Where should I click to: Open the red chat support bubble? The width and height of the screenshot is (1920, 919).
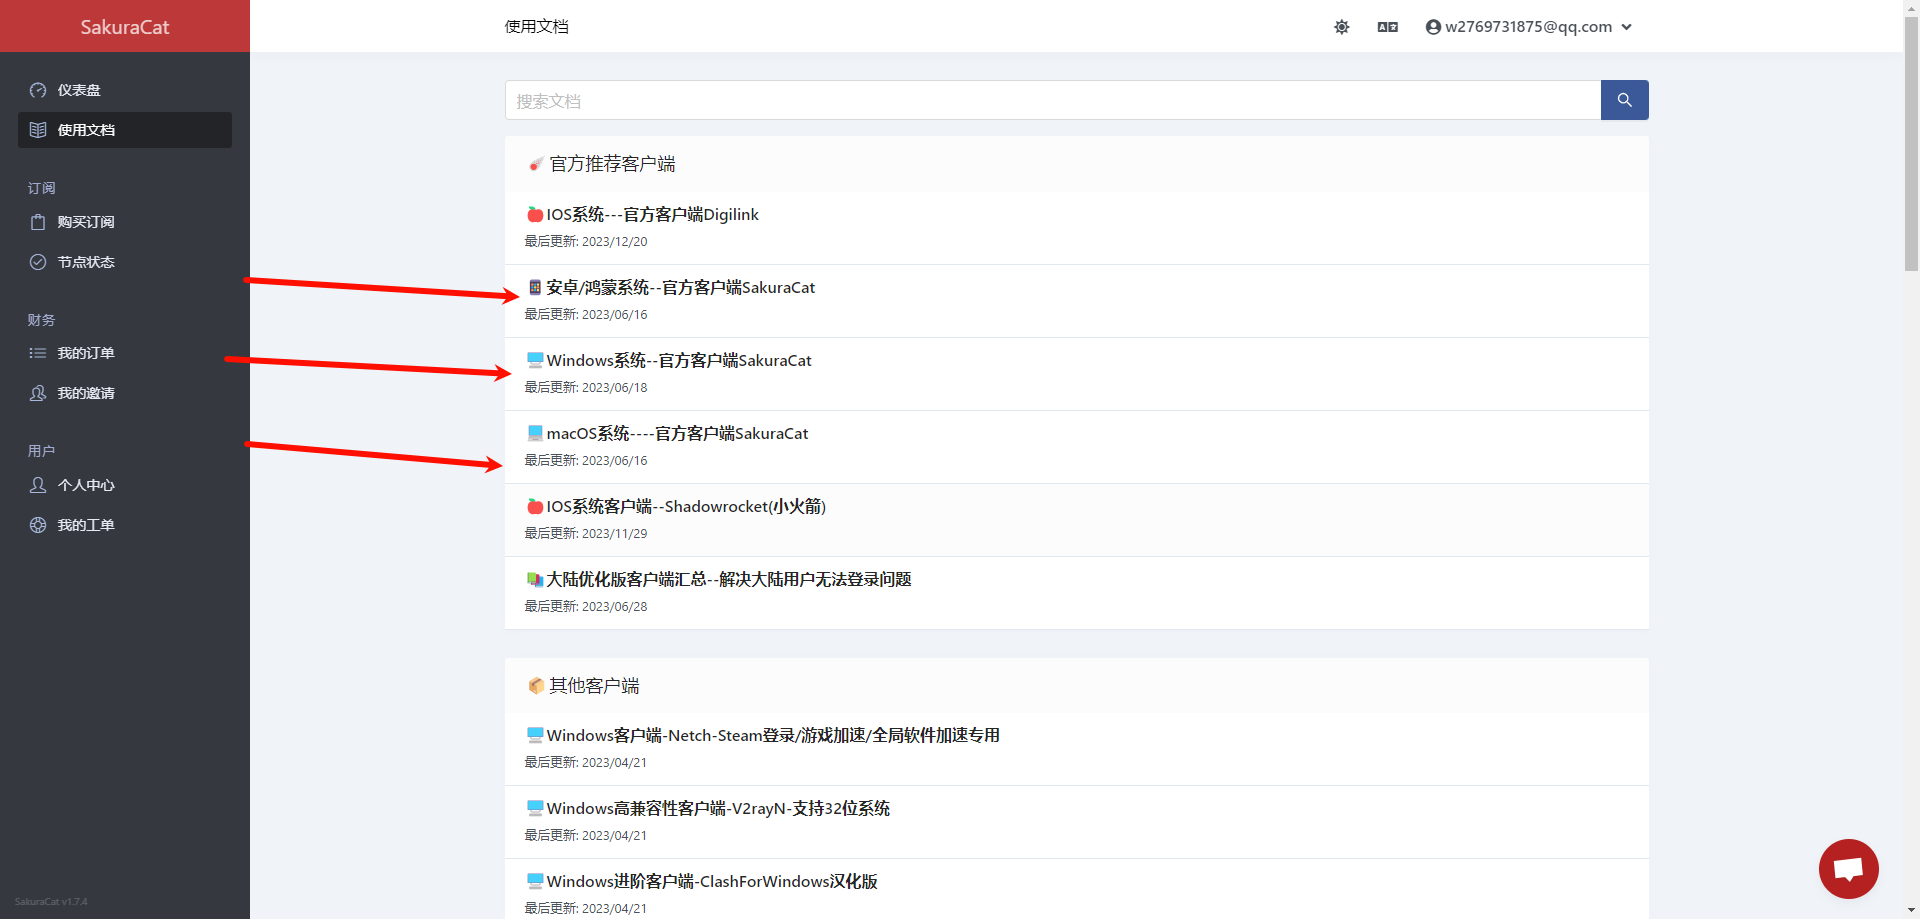(1848, 868)
